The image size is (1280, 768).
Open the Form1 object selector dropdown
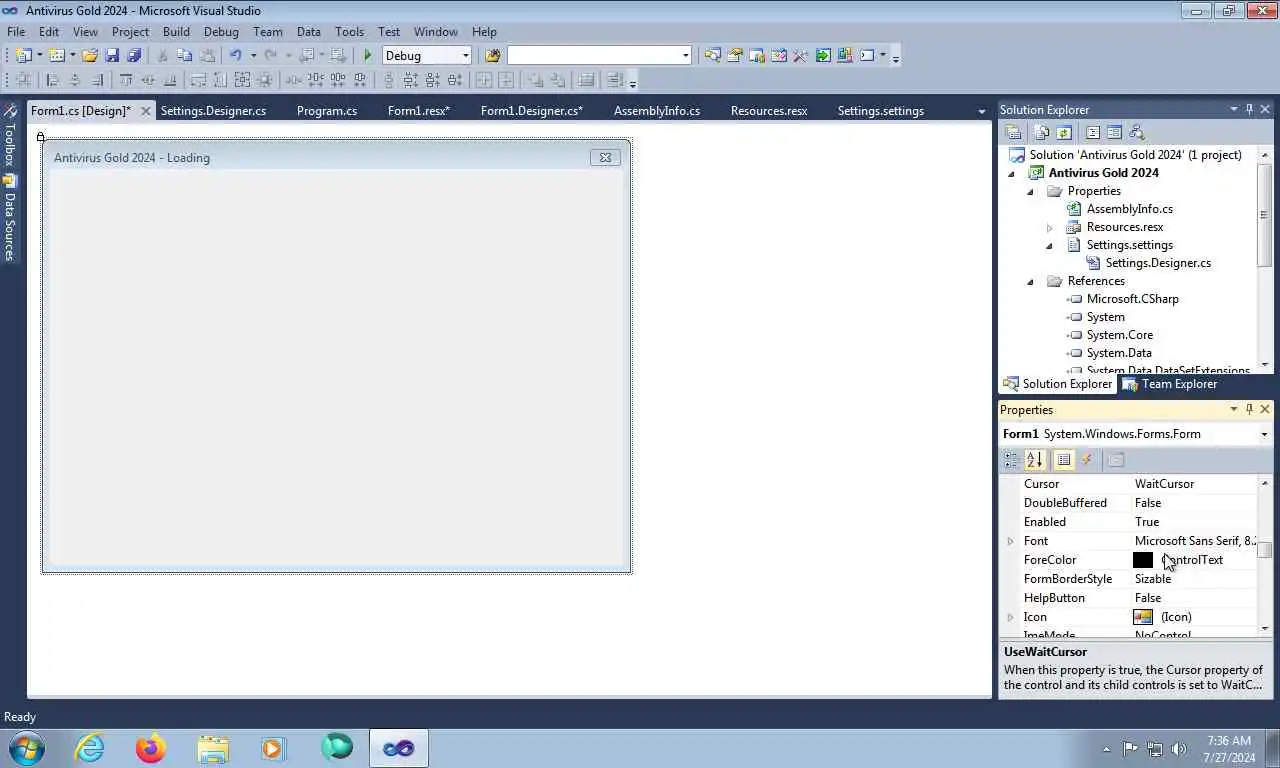tap(1264, 434)
